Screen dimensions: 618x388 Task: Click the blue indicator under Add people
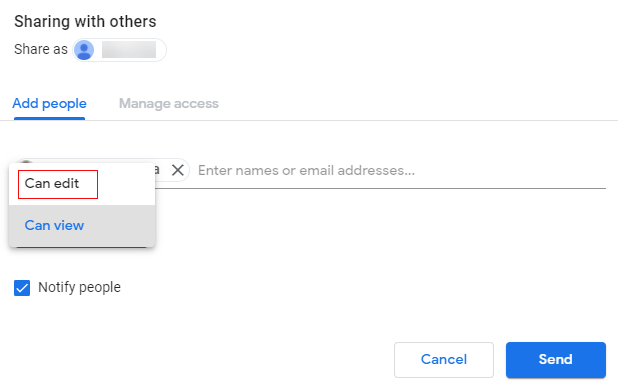pyautogui.click(x=49, y=118)
